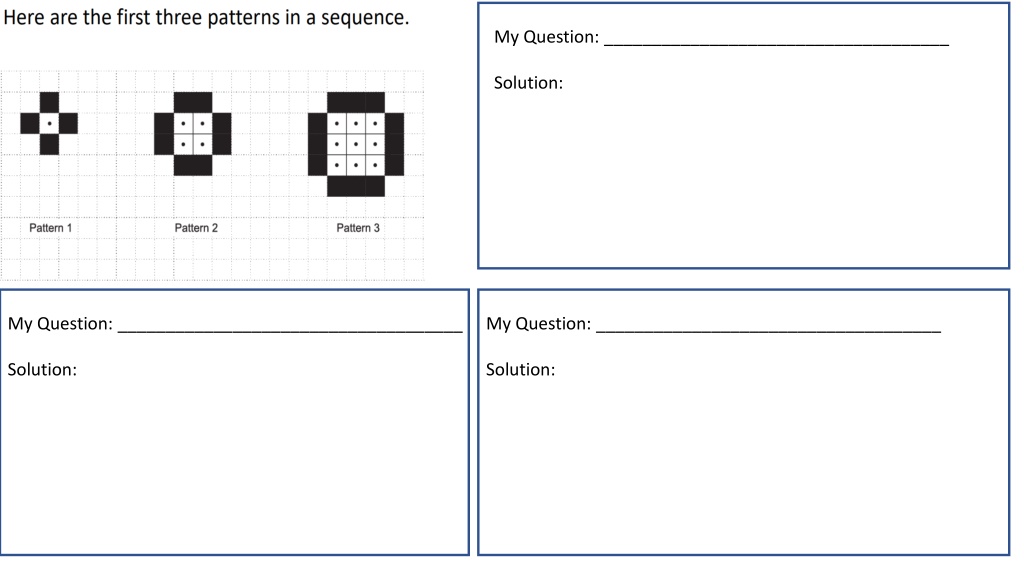Click the top-left dot inside Pattern 2

[184, 123]
